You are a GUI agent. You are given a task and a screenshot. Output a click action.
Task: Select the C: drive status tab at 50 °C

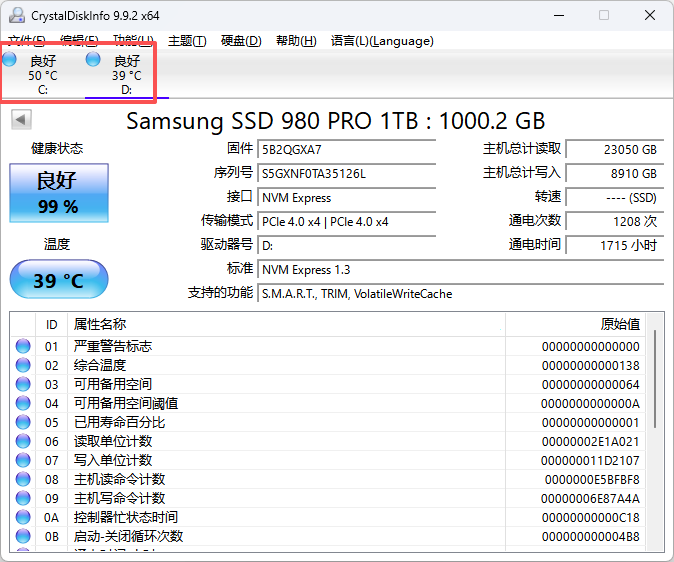click(43, 74)
